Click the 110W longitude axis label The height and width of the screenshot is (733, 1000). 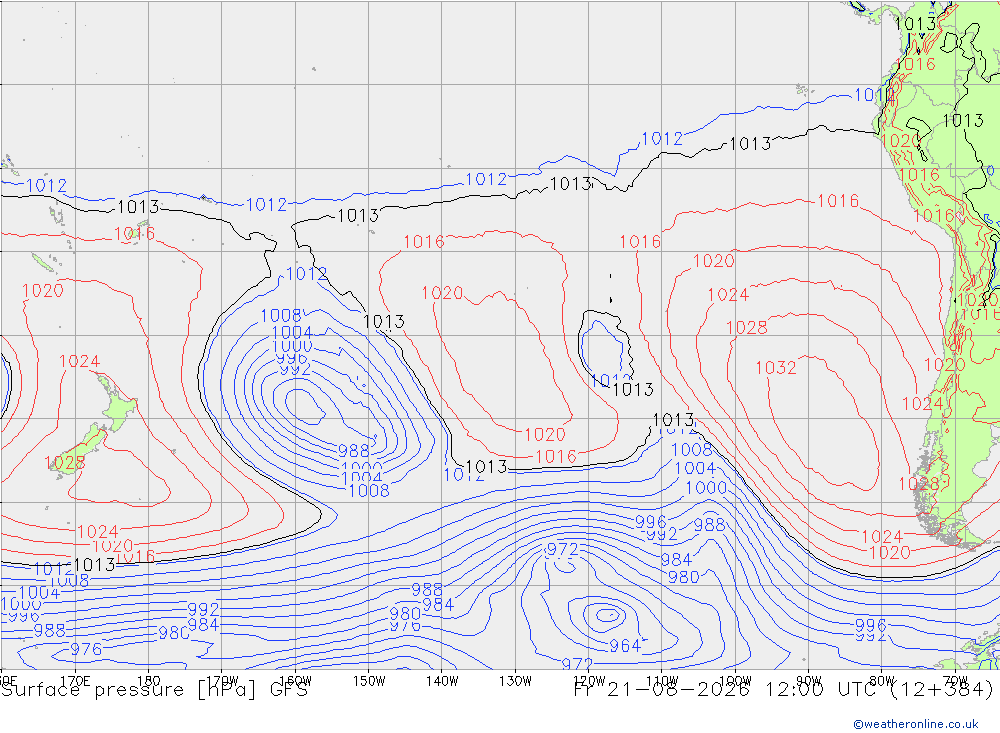tap(662, 681)
